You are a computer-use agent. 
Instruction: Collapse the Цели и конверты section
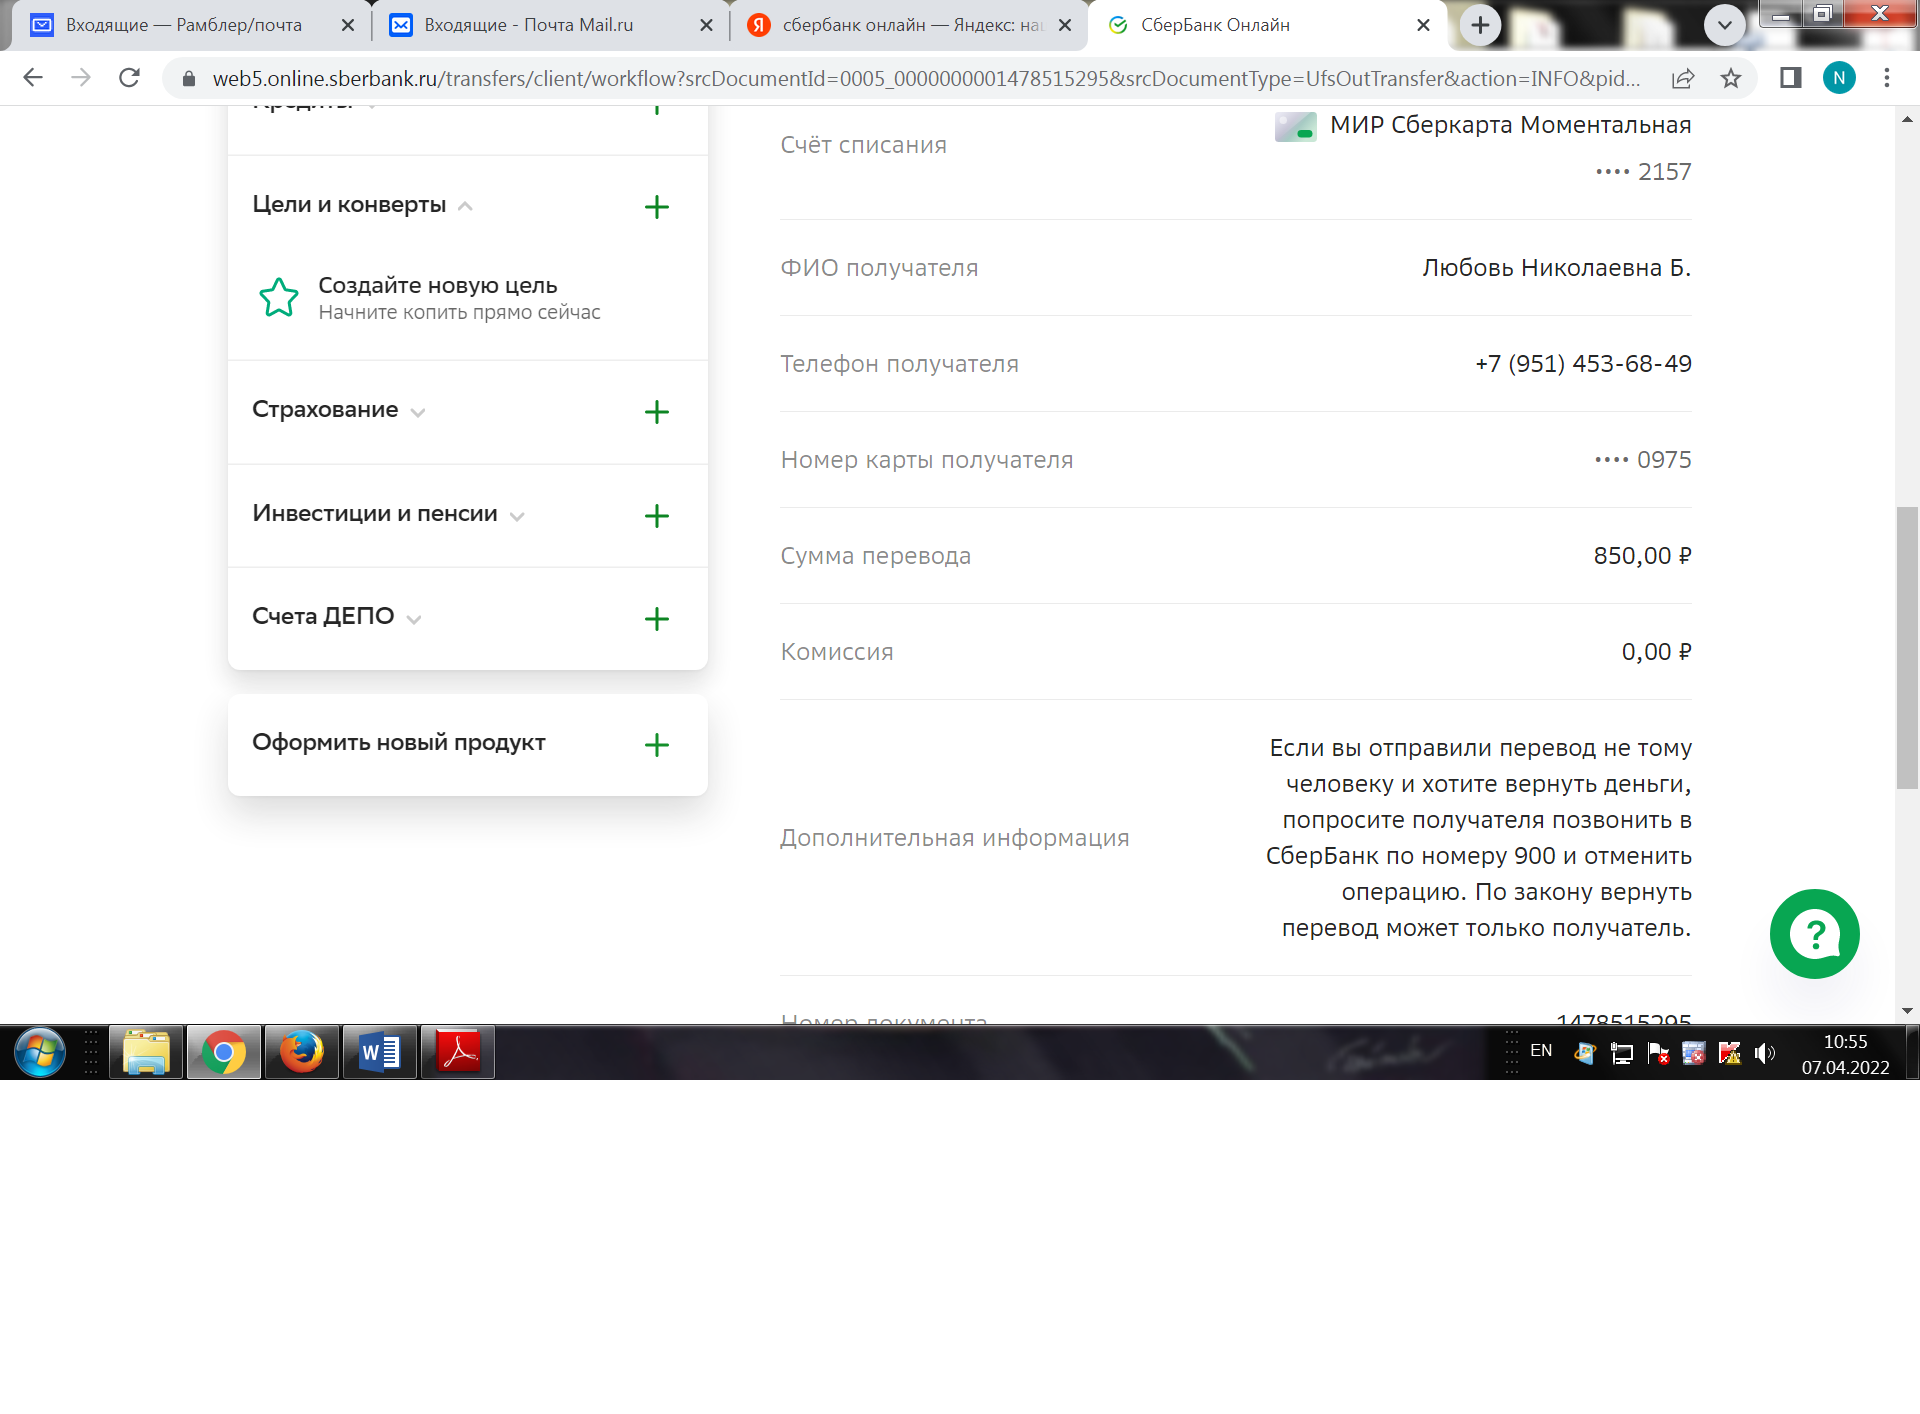tap(465, 206)
